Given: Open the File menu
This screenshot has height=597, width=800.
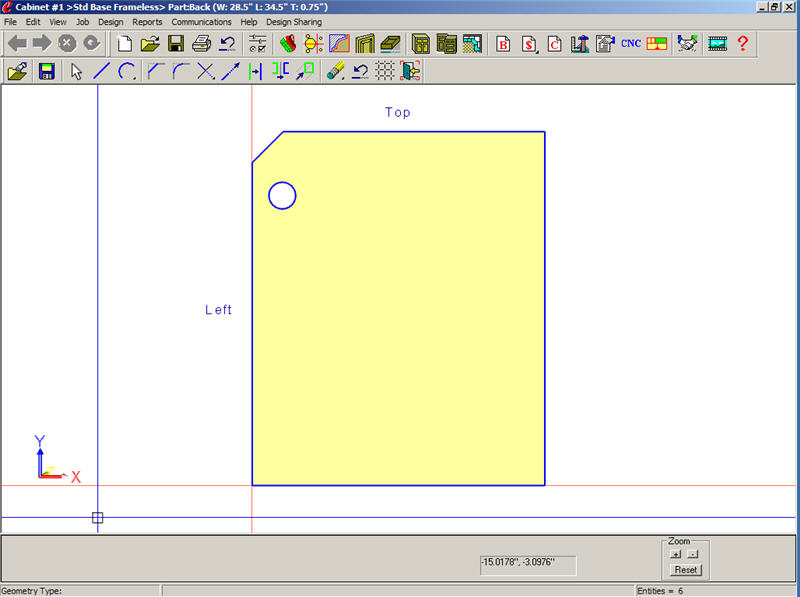Looking at the screenshot, I should pyautogui.click(x=10, y=22).
